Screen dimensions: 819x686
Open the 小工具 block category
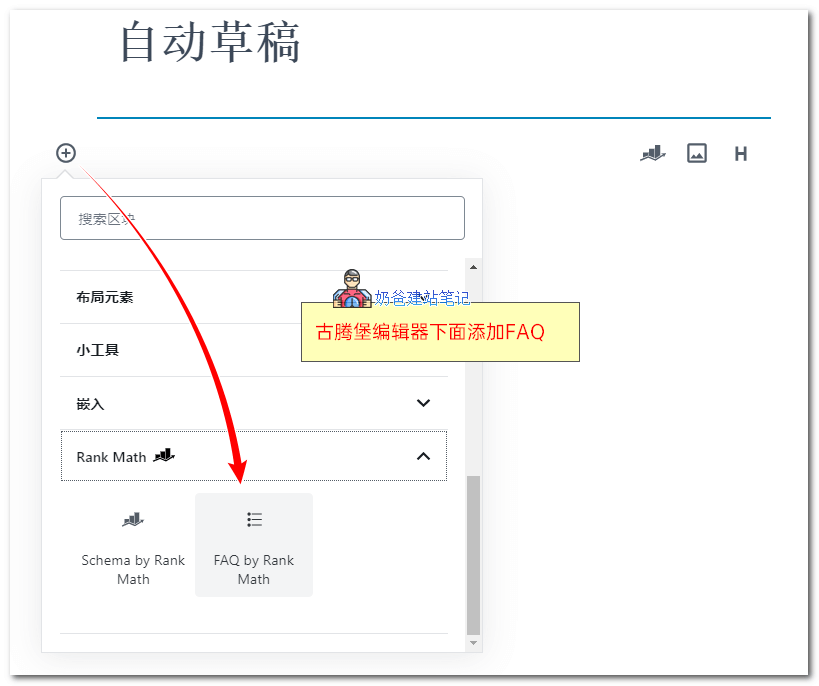click(x=98, y=350)
